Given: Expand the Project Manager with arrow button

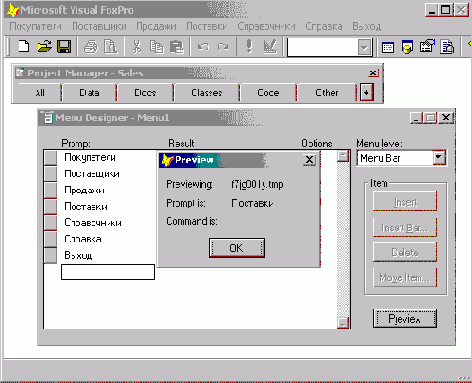Looking at the screenshot, I should pyautogui.click(x=366, y=92).
